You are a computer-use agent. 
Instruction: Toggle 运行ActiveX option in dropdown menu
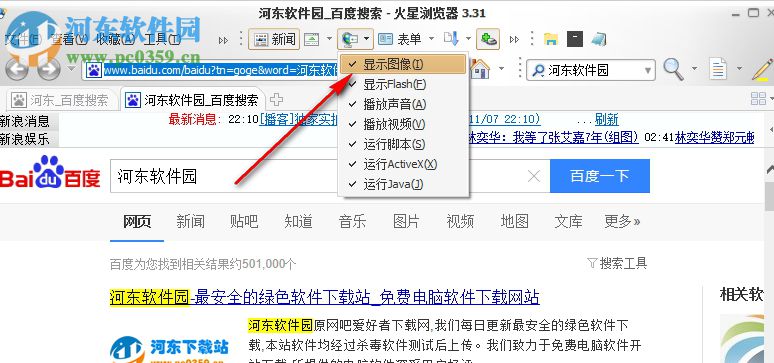(403, 164)
